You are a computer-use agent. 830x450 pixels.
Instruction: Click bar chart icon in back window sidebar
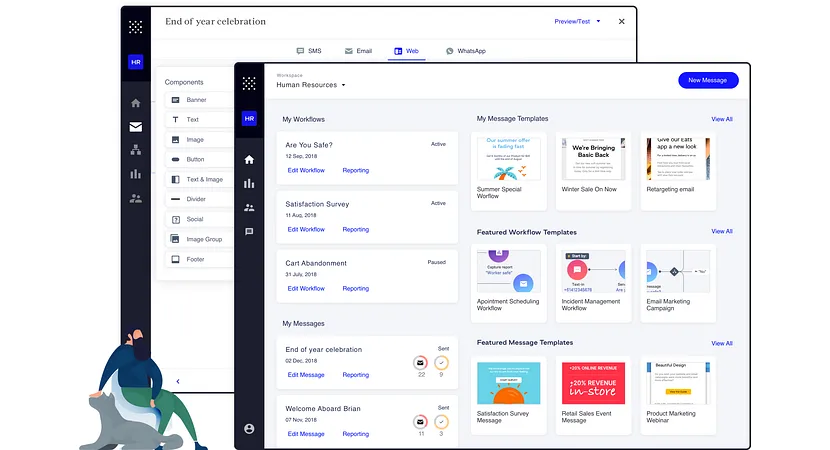[x=136, y=174]
